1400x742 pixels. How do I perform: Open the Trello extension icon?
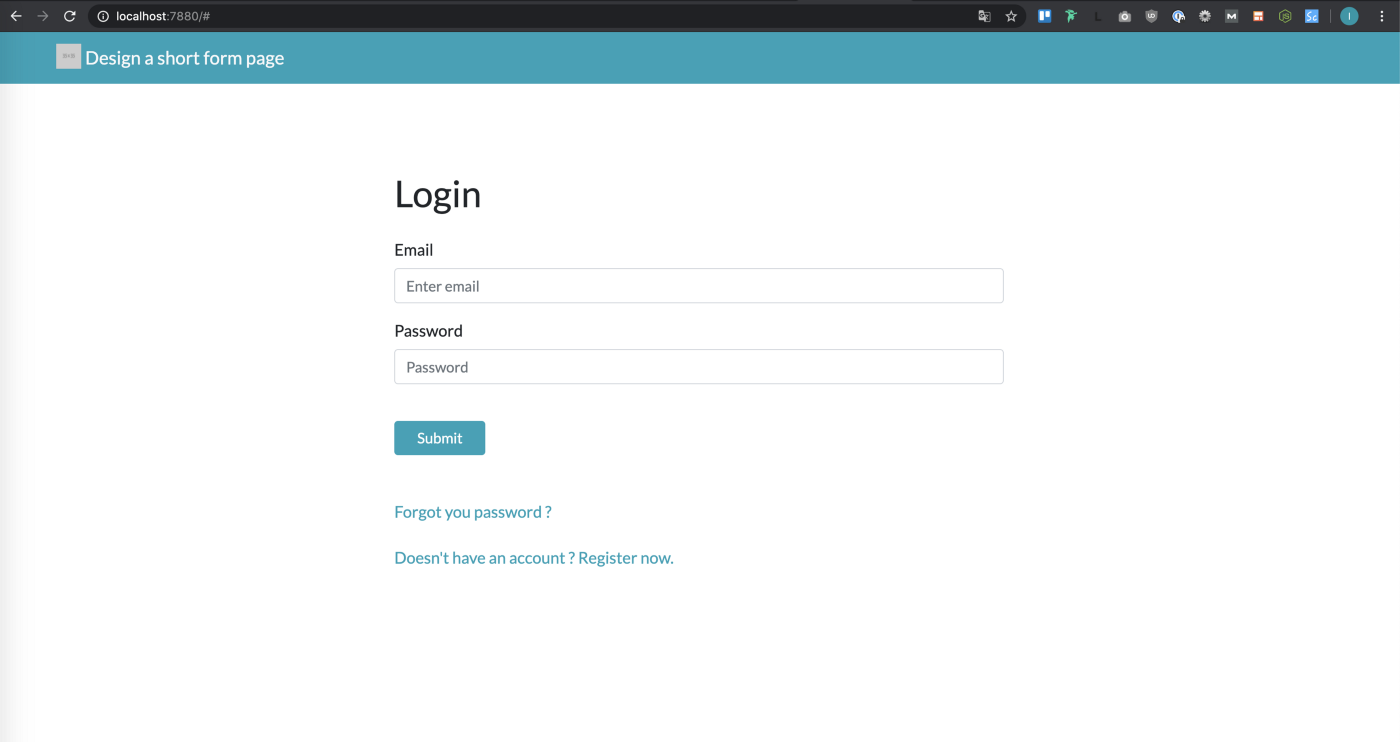coord(1044,16)
